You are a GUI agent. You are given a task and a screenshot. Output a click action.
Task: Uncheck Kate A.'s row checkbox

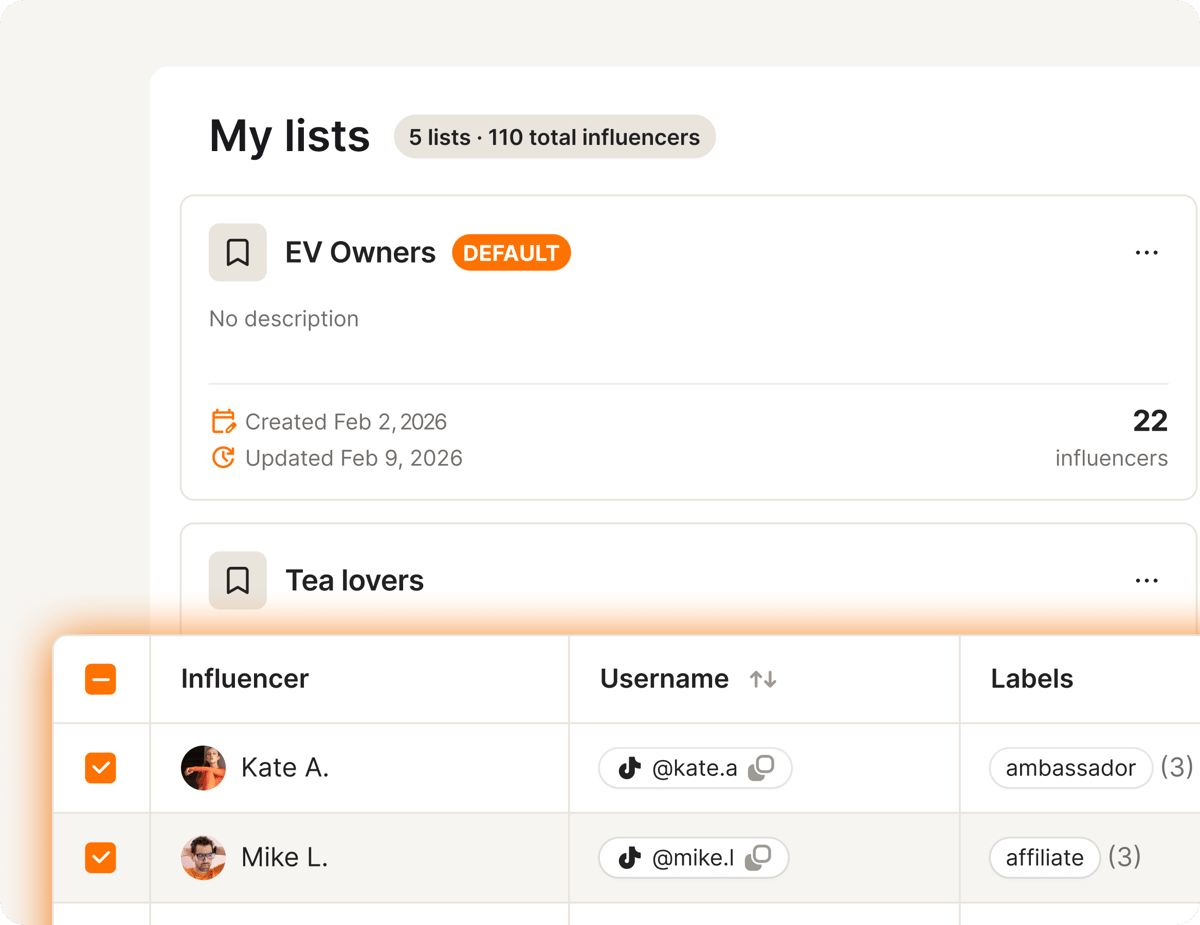click(x=101, y=768)
